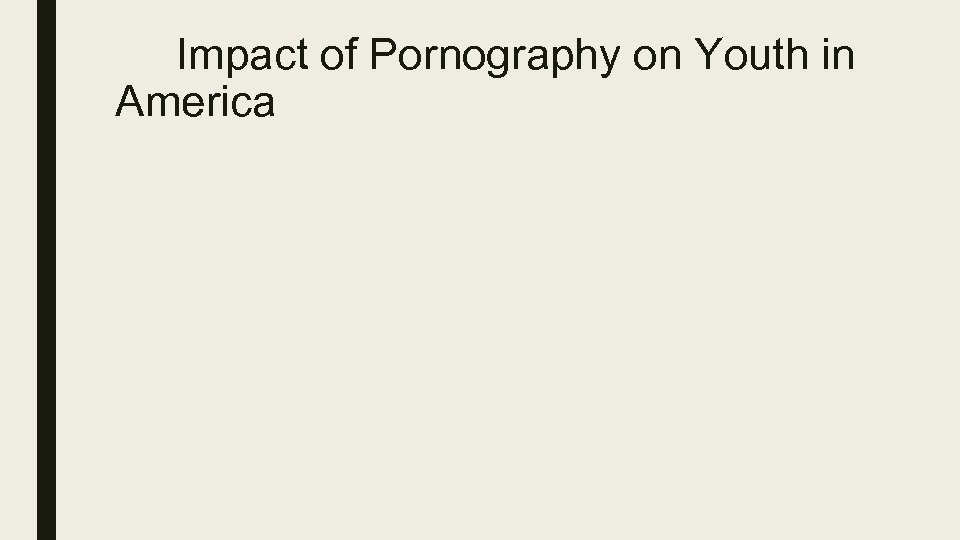Click the indent space before "Impact"
The image size is (960, 540).
coord(145,57)
